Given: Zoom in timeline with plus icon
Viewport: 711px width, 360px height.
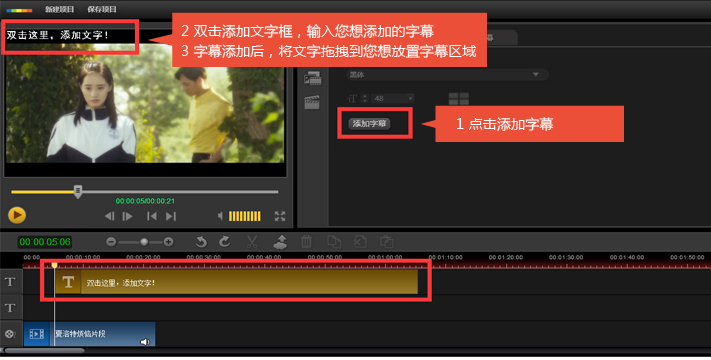Looking at the screenshot, I should (x=168, y=242).
